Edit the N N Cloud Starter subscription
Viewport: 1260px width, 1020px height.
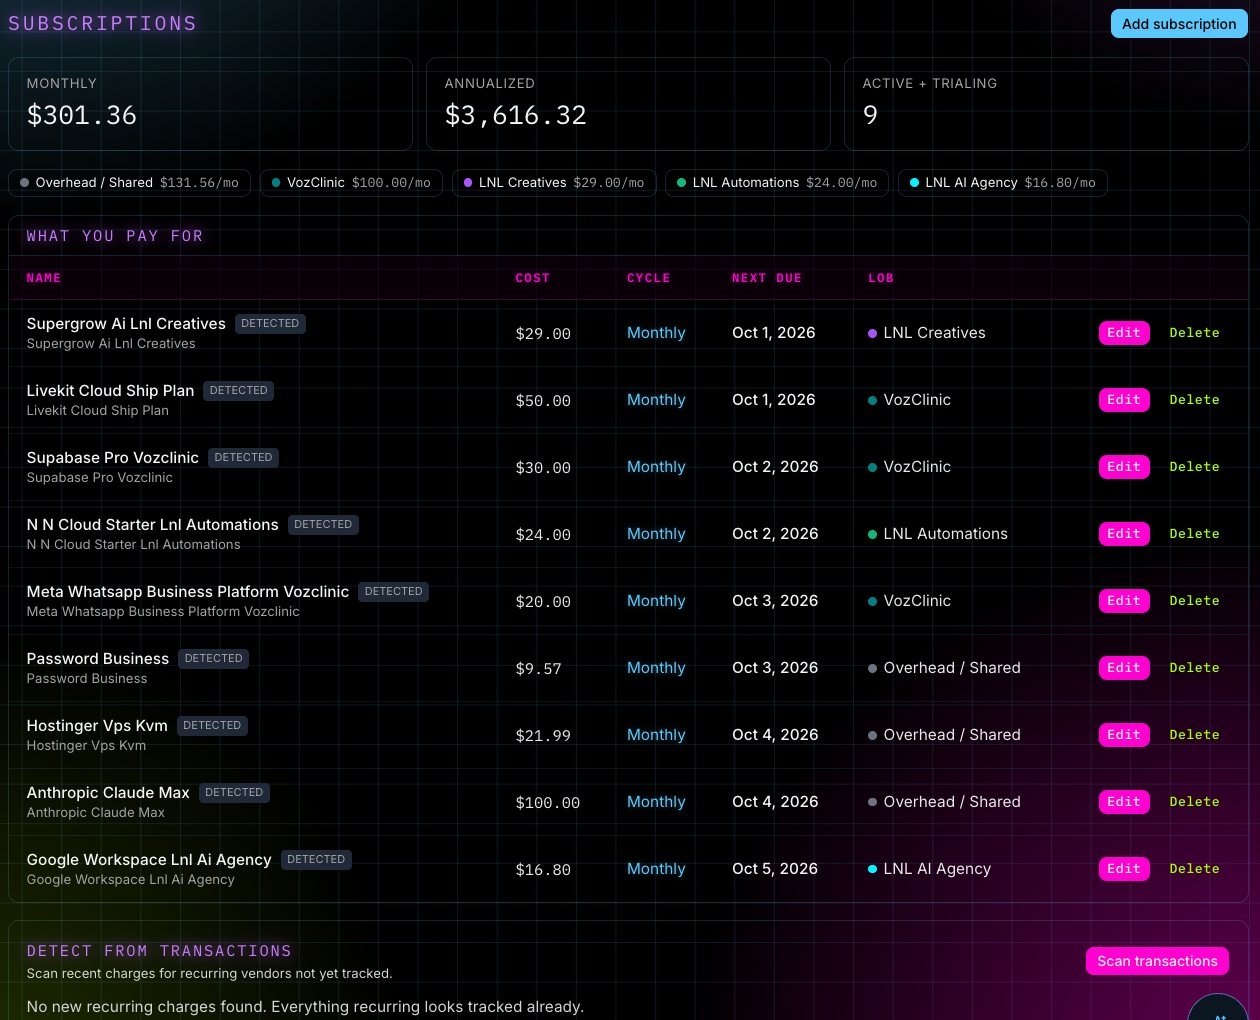pyautogui.click(x=1124, y=534)
